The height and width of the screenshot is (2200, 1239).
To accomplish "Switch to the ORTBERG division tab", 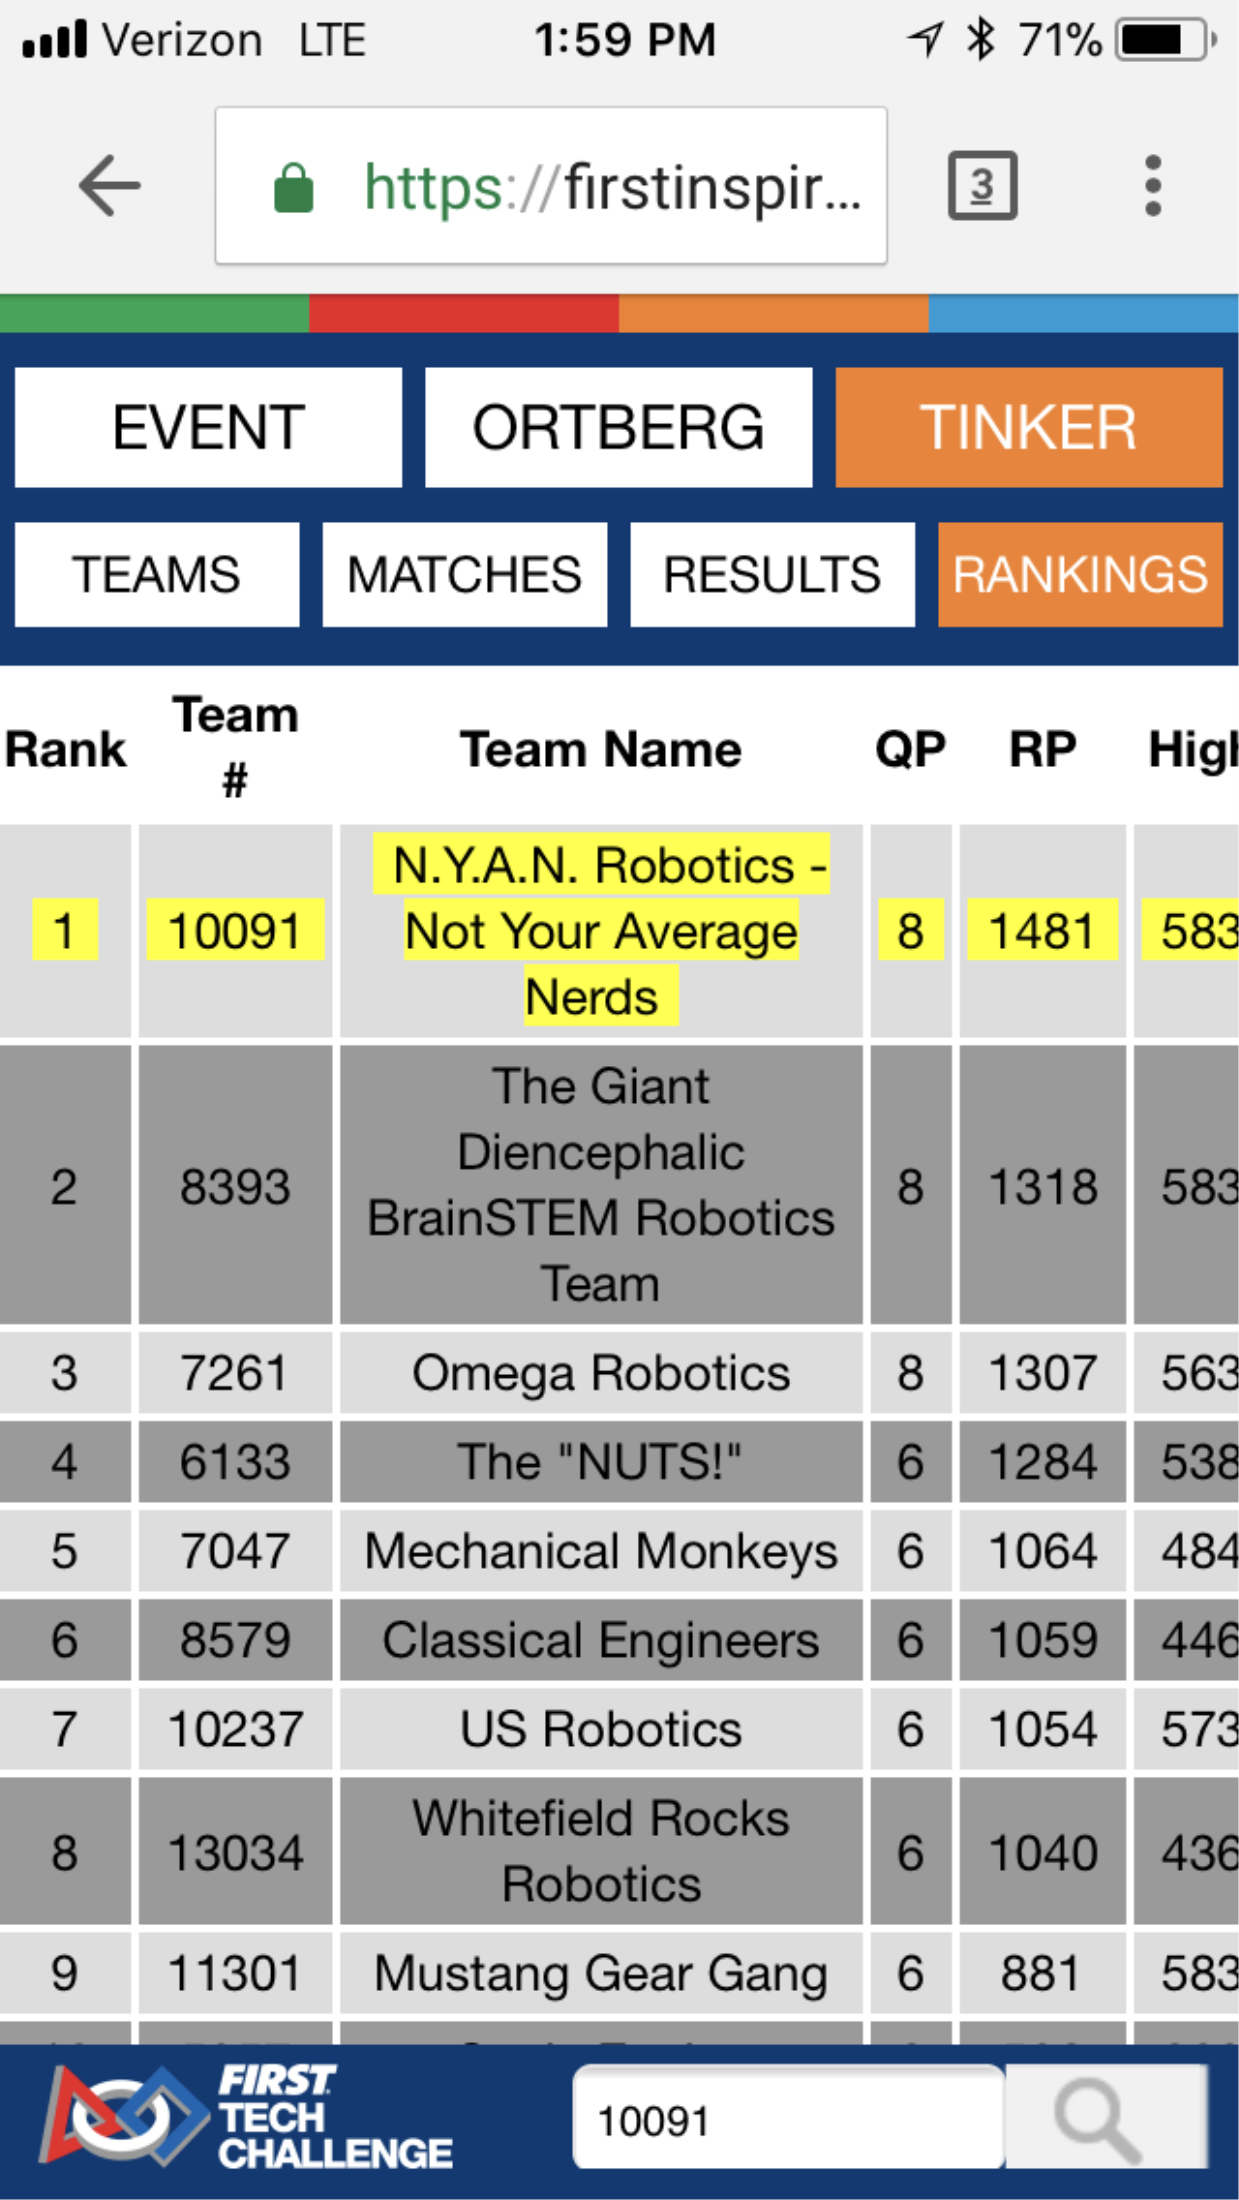I will 618,428.
